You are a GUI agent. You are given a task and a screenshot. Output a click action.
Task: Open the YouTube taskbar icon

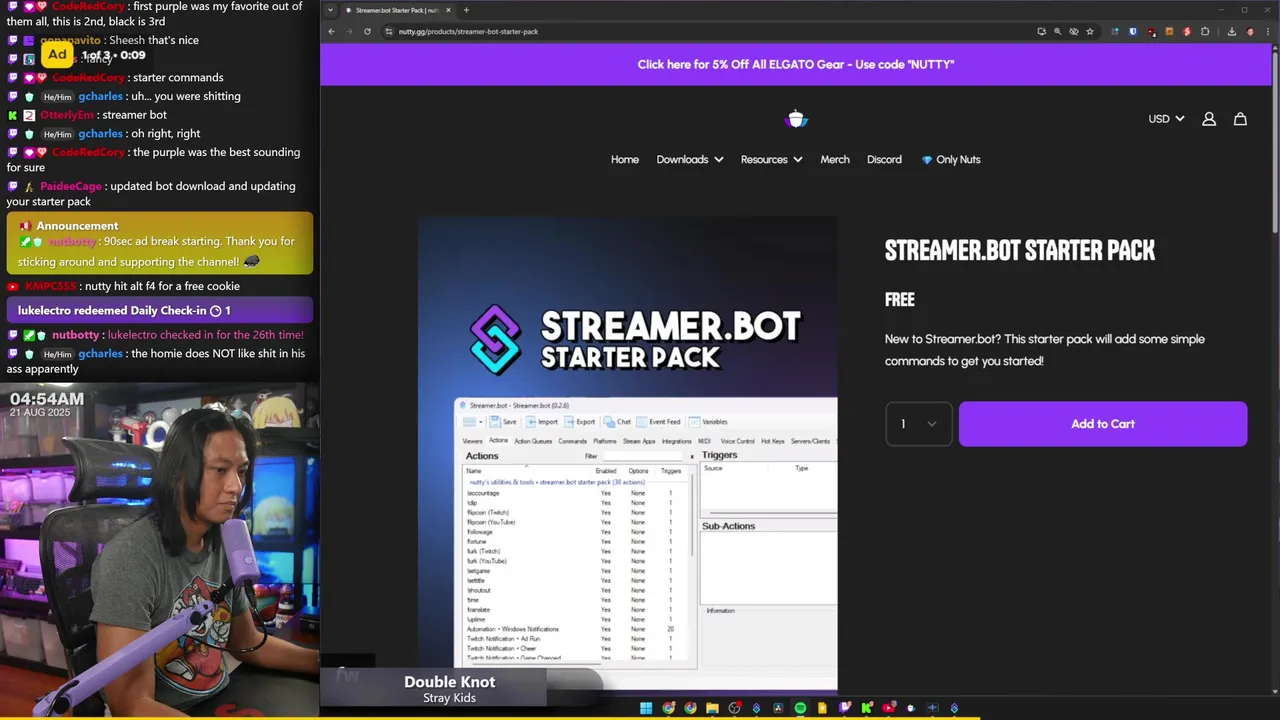click(888, 708)
